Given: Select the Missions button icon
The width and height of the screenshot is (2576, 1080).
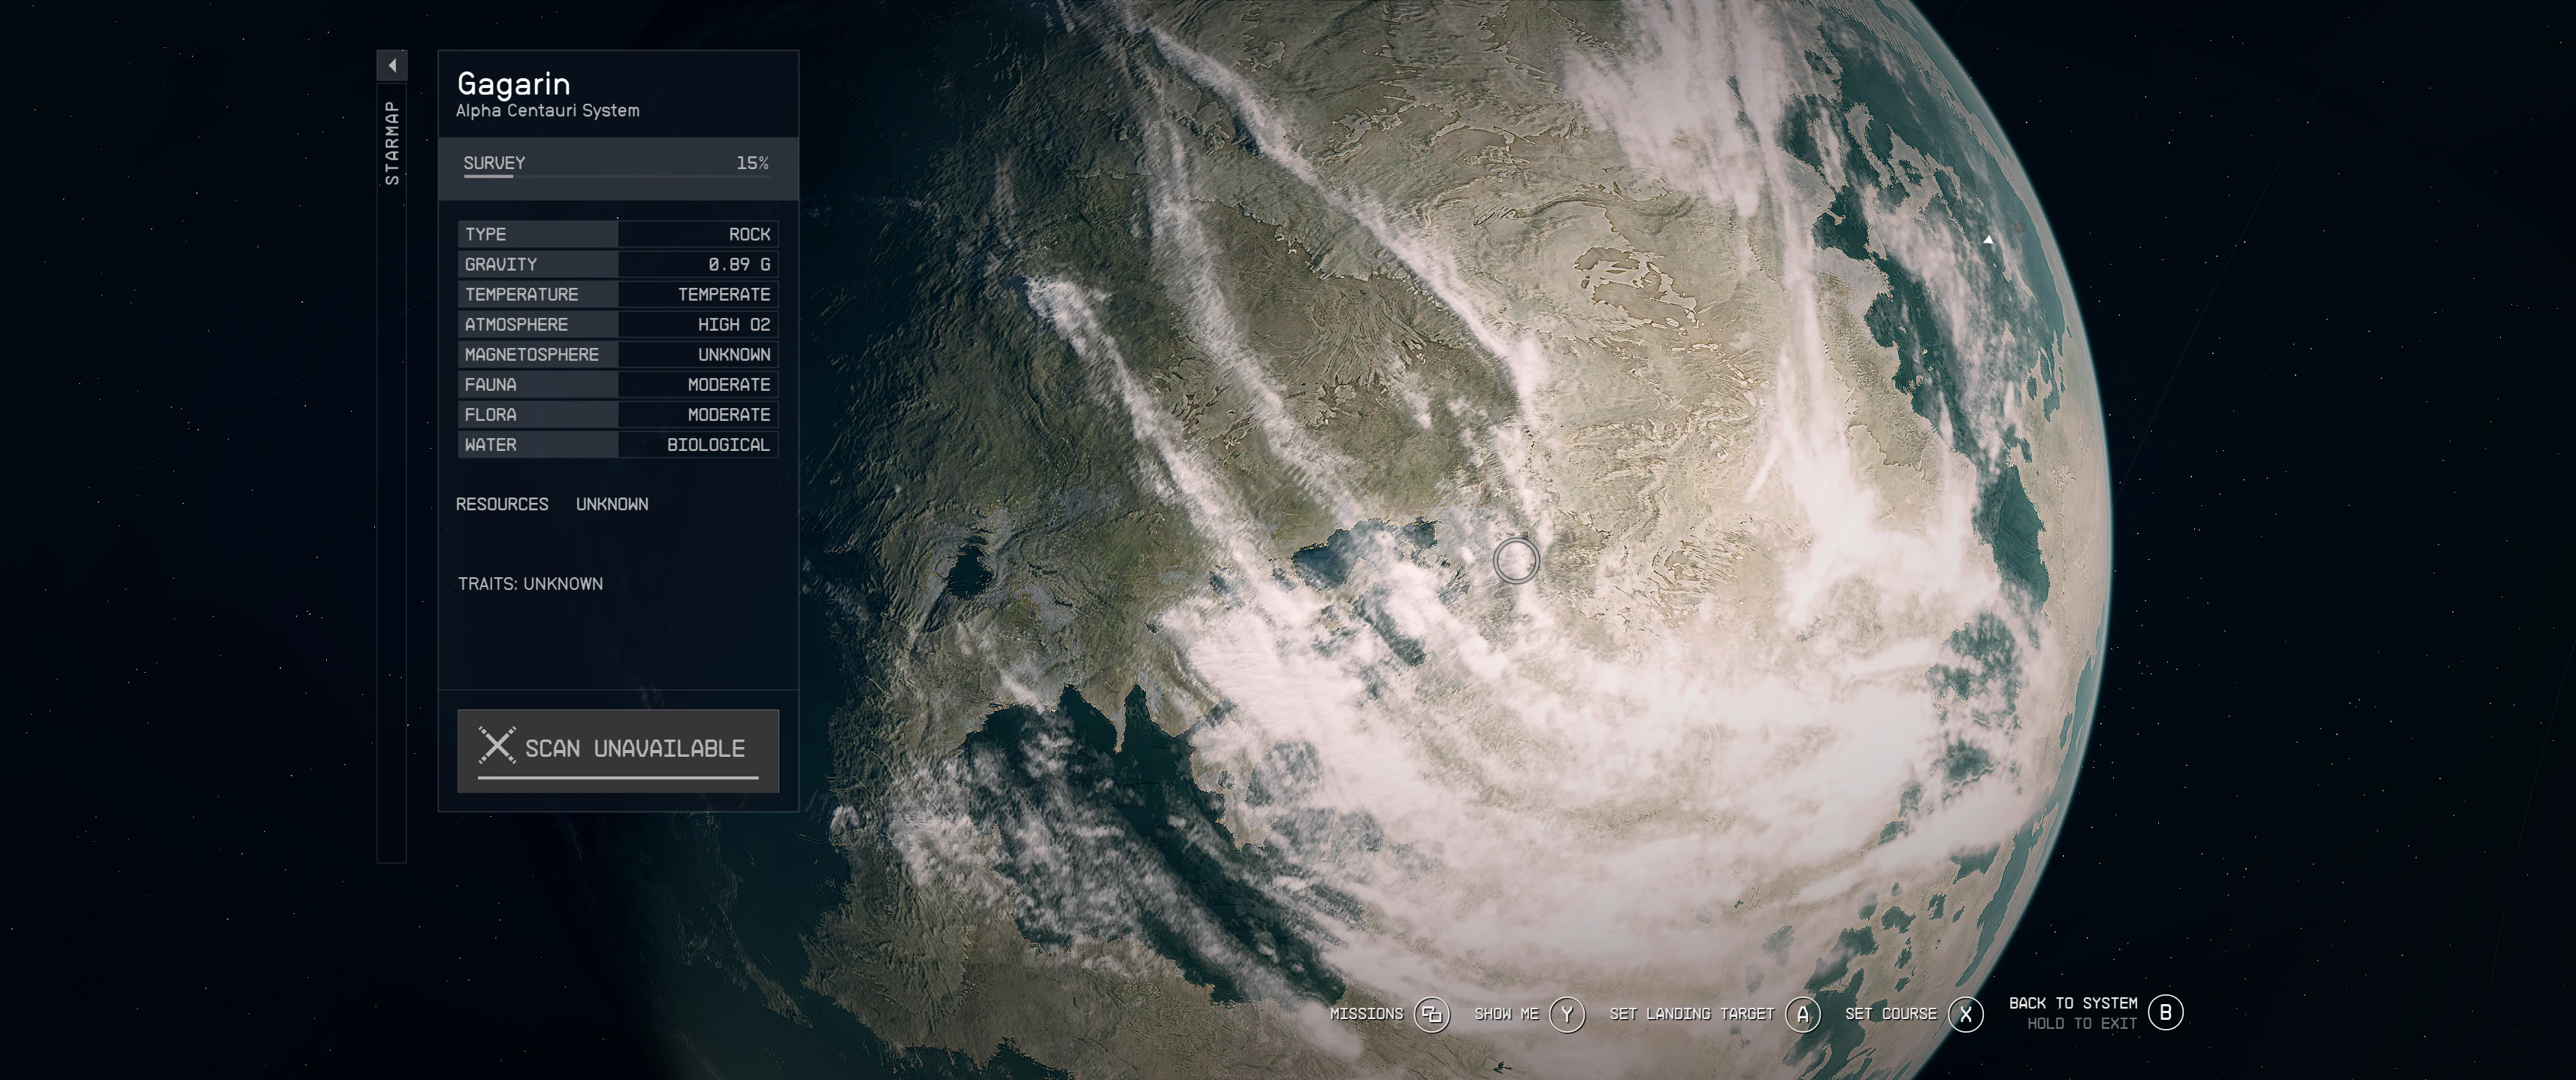Looking at the screenshot, I should [1432, 1014].
